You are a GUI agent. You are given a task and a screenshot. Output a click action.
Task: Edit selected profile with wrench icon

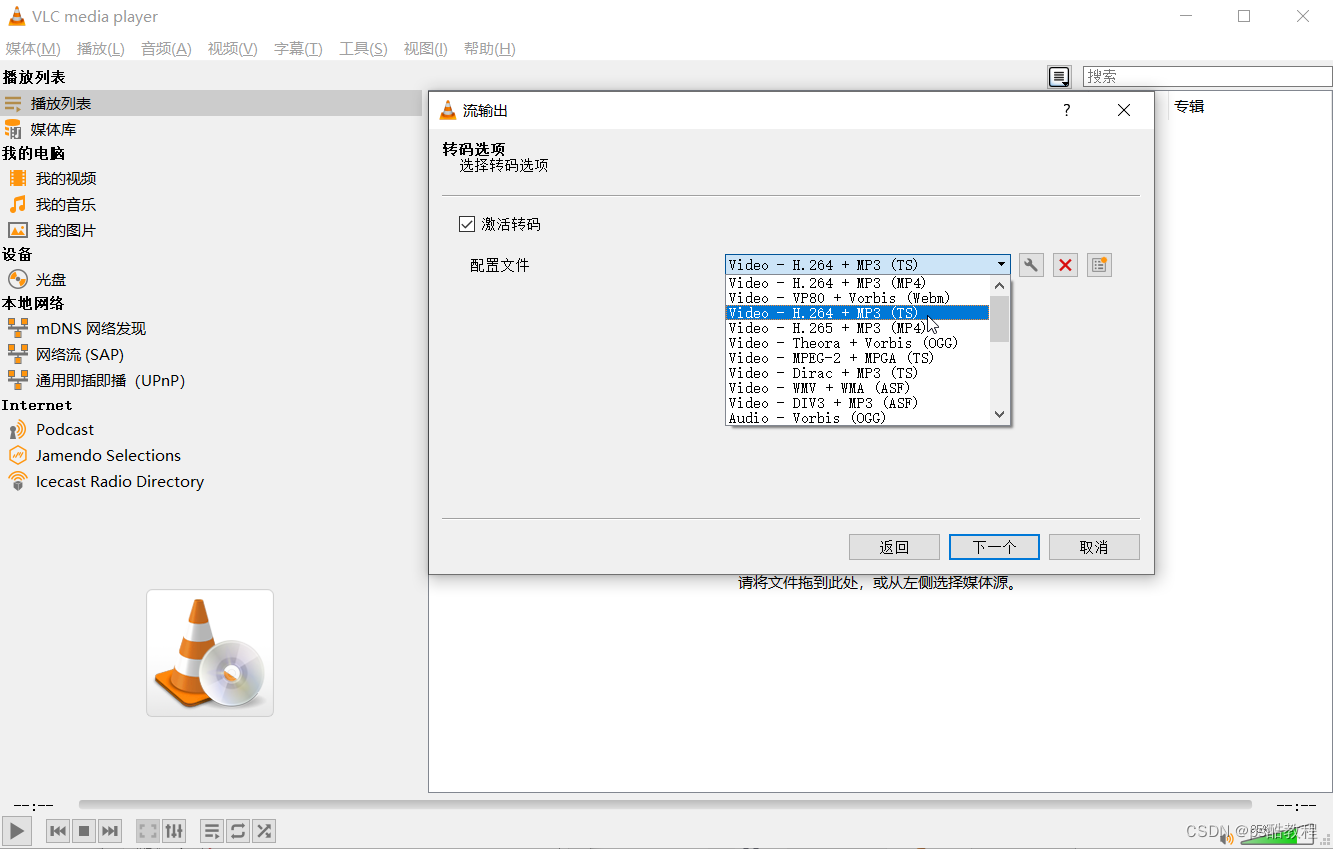1031,265
